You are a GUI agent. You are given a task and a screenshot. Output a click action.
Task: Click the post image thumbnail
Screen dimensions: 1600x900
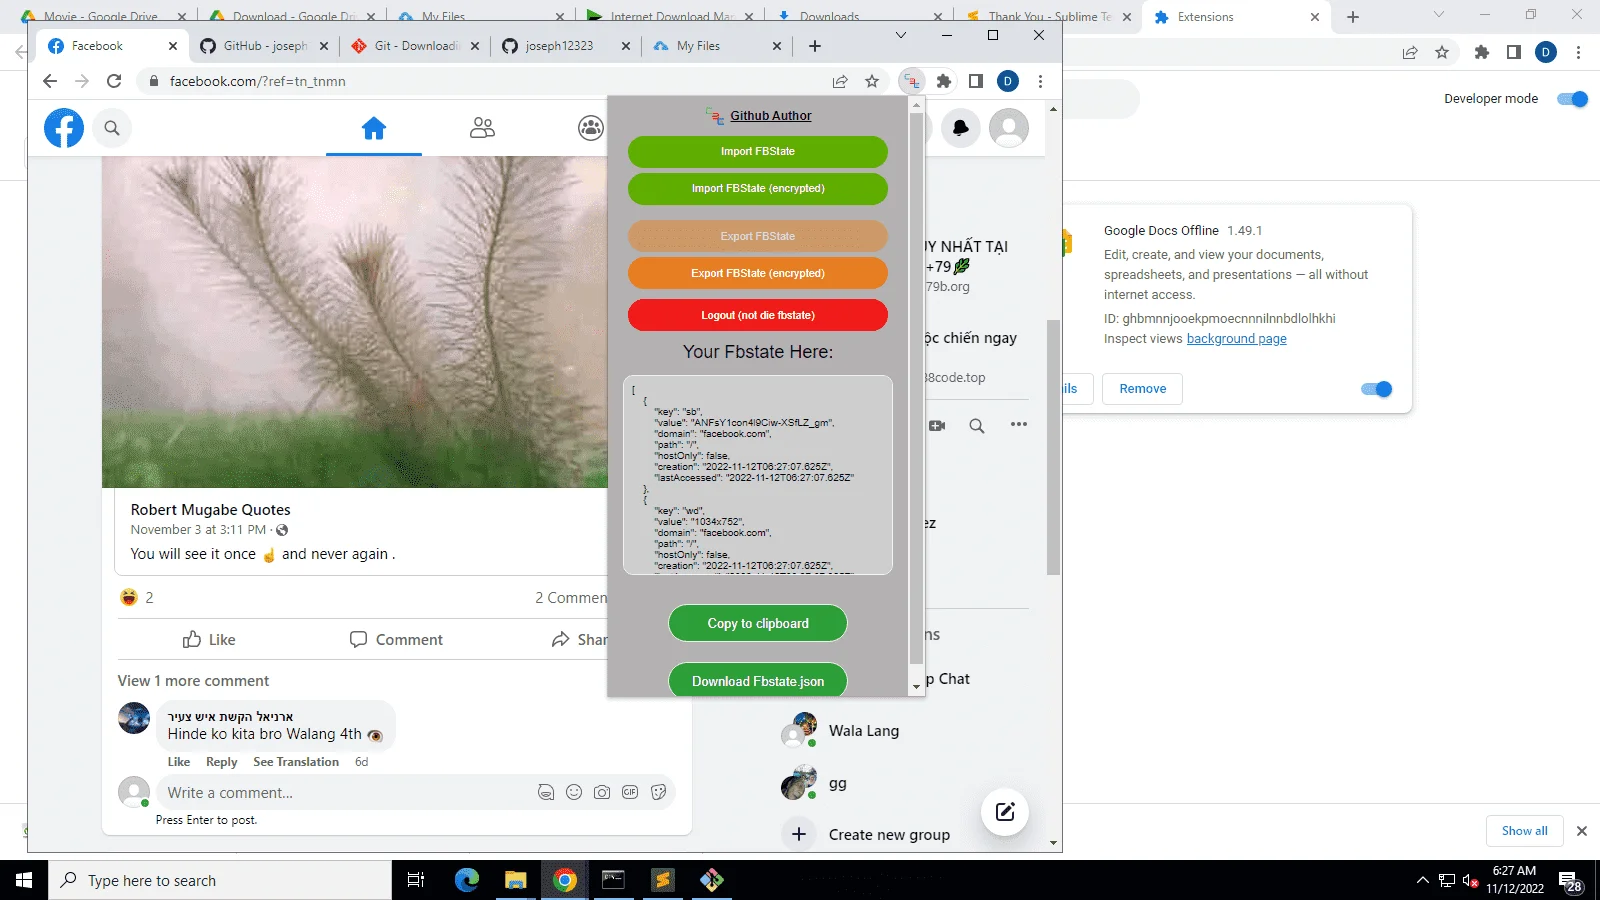click(x=355, y=322)
